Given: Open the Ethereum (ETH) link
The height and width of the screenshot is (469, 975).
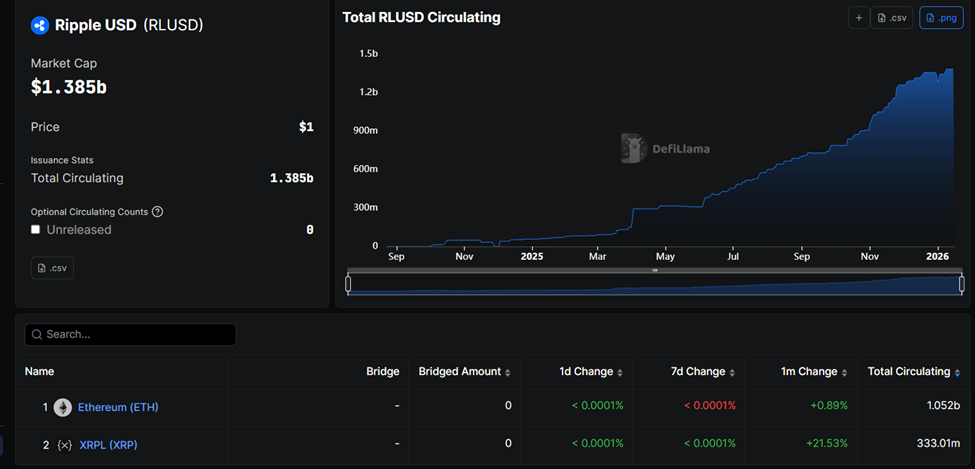Looking at the screenshot, I should pyautogui.click(x=118, y=407).
